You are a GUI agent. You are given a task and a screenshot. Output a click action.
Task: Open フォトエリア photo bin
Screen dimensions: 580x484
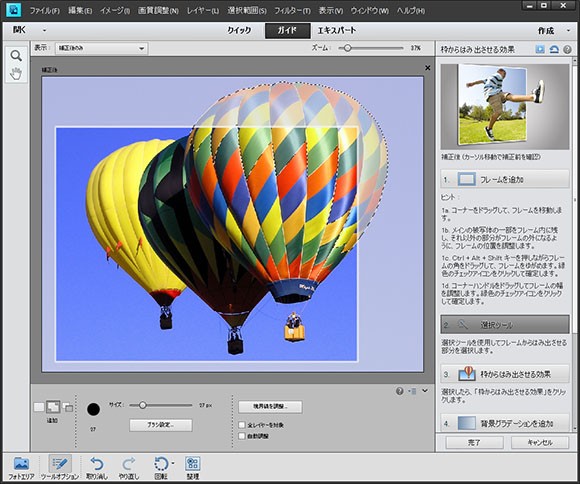[x=21, y=468]
